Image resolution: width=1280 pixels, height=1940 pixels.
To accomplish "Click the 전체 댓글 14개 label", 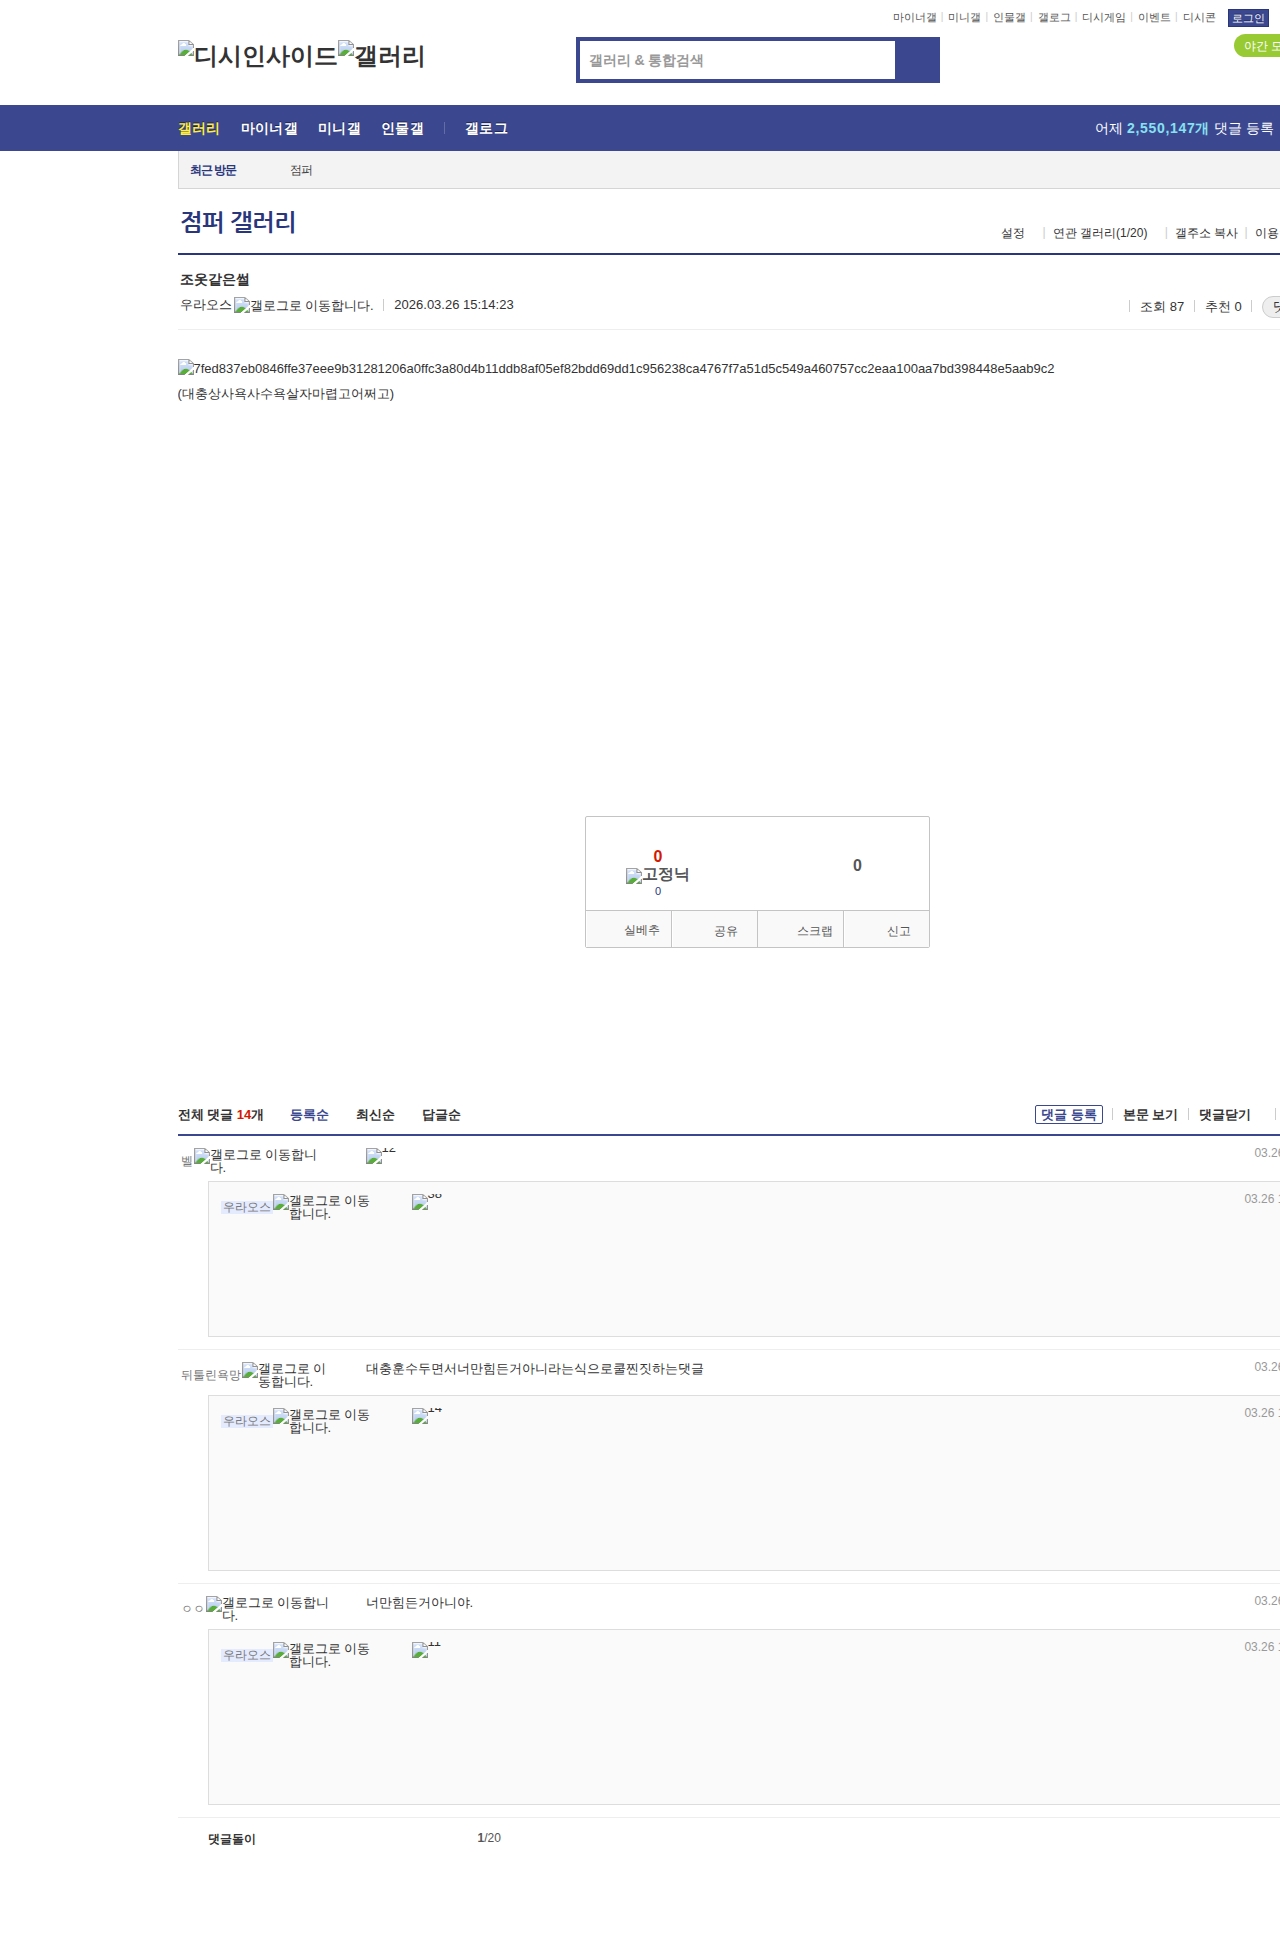I will pos(221,1115).
